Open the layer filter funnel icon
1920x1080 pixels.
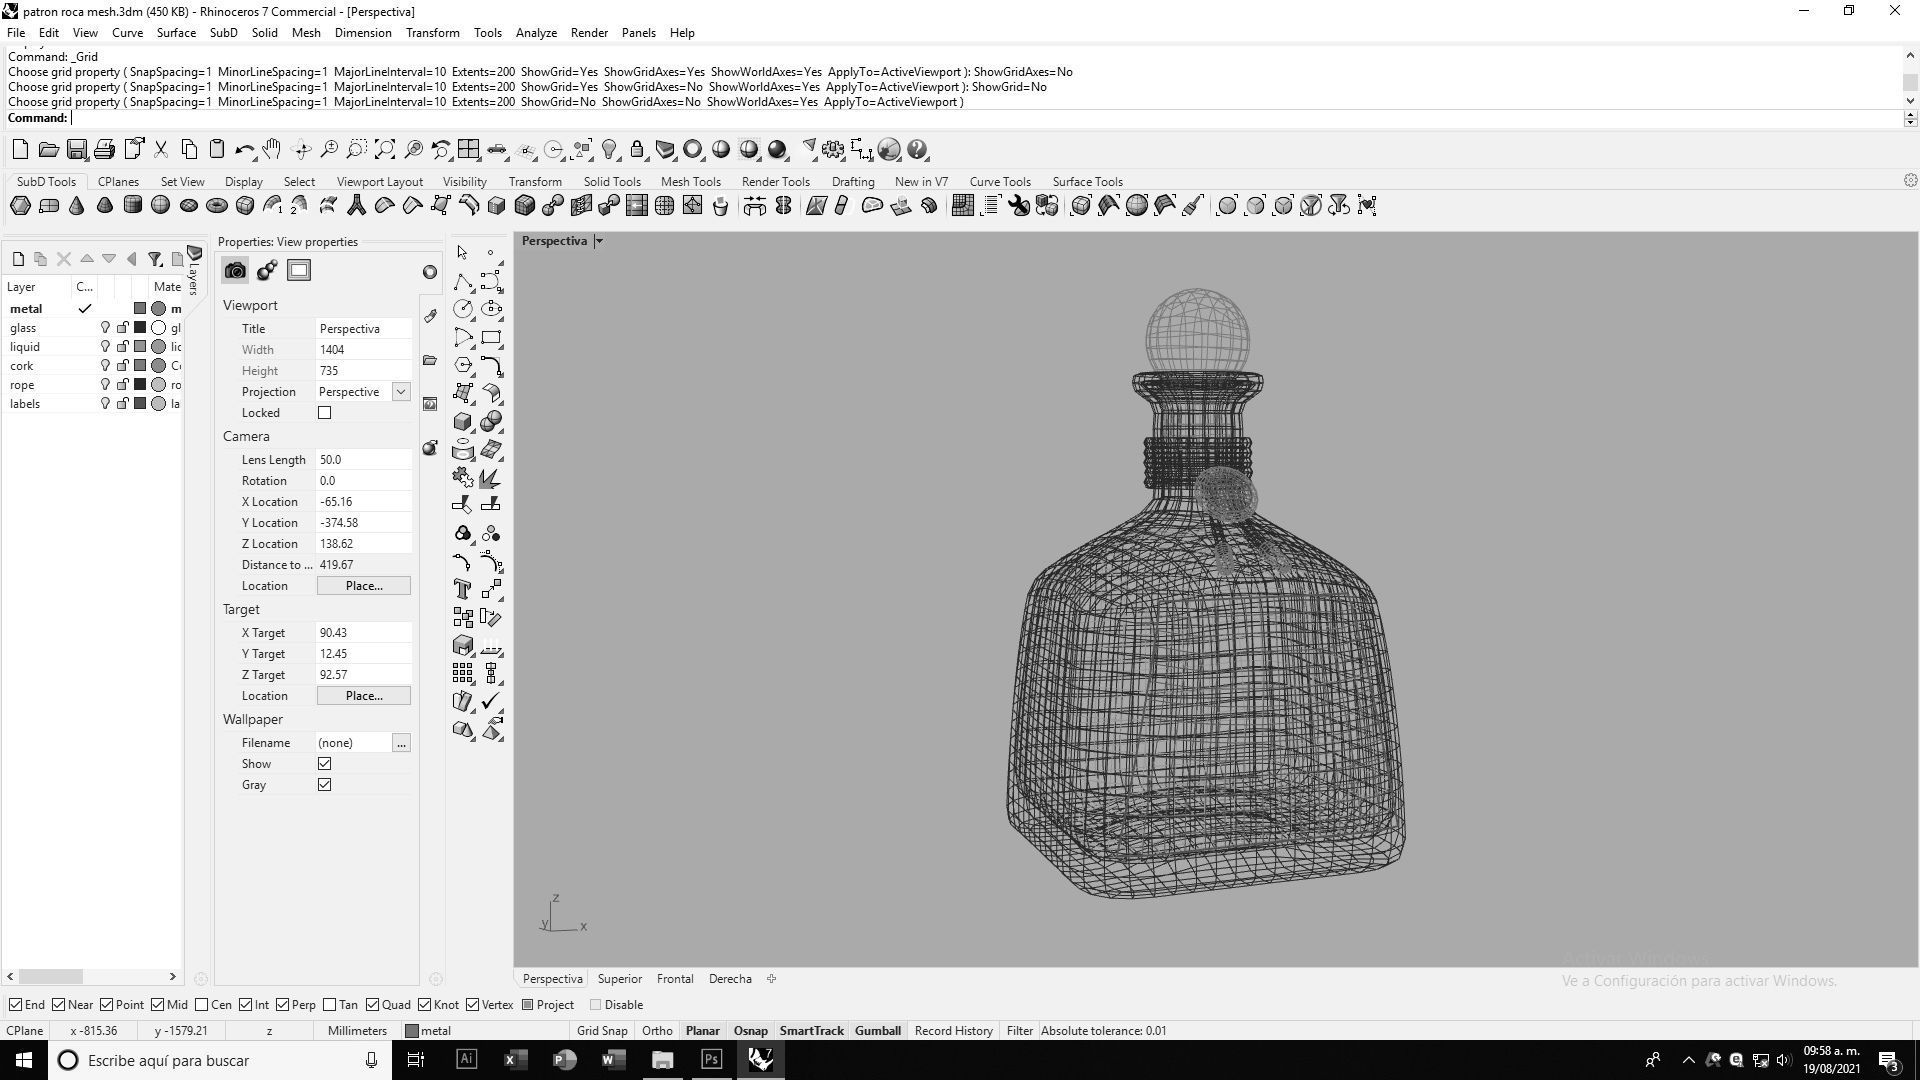(x=155, y=259)
